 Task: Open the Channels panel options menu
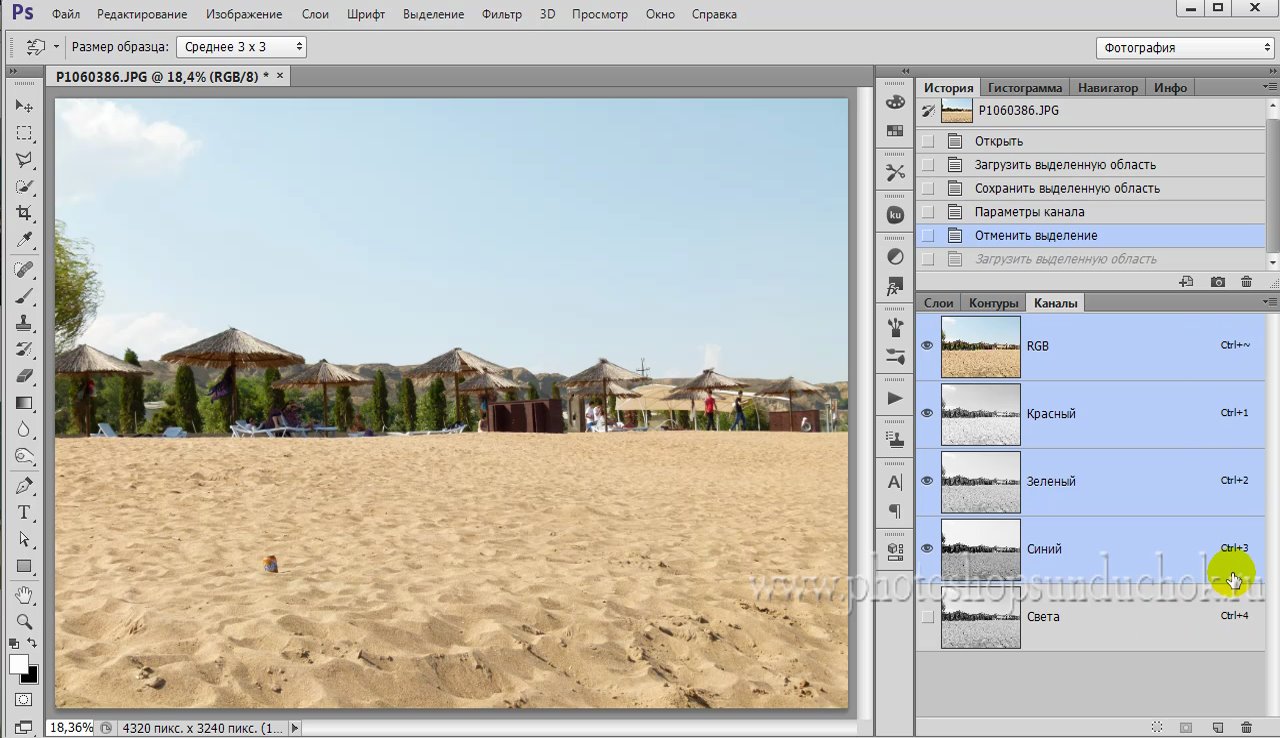(1269, 302)
